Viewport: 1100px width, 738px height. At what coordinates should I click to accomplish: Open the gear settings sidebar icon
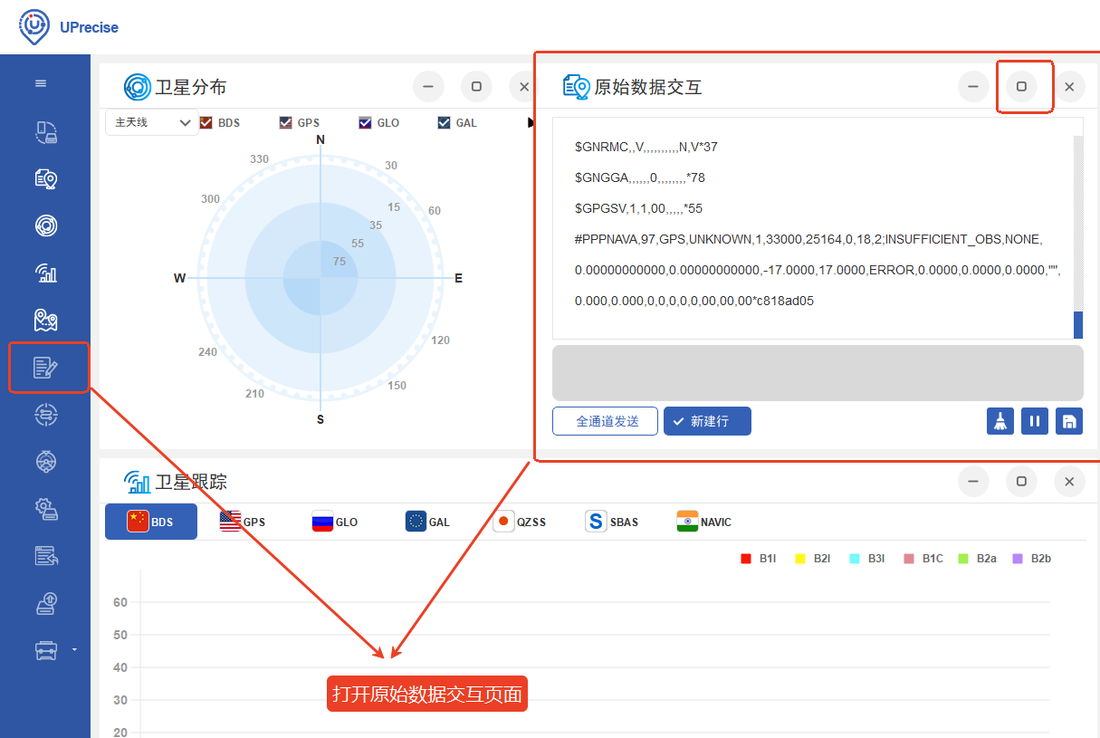(46, 509)
